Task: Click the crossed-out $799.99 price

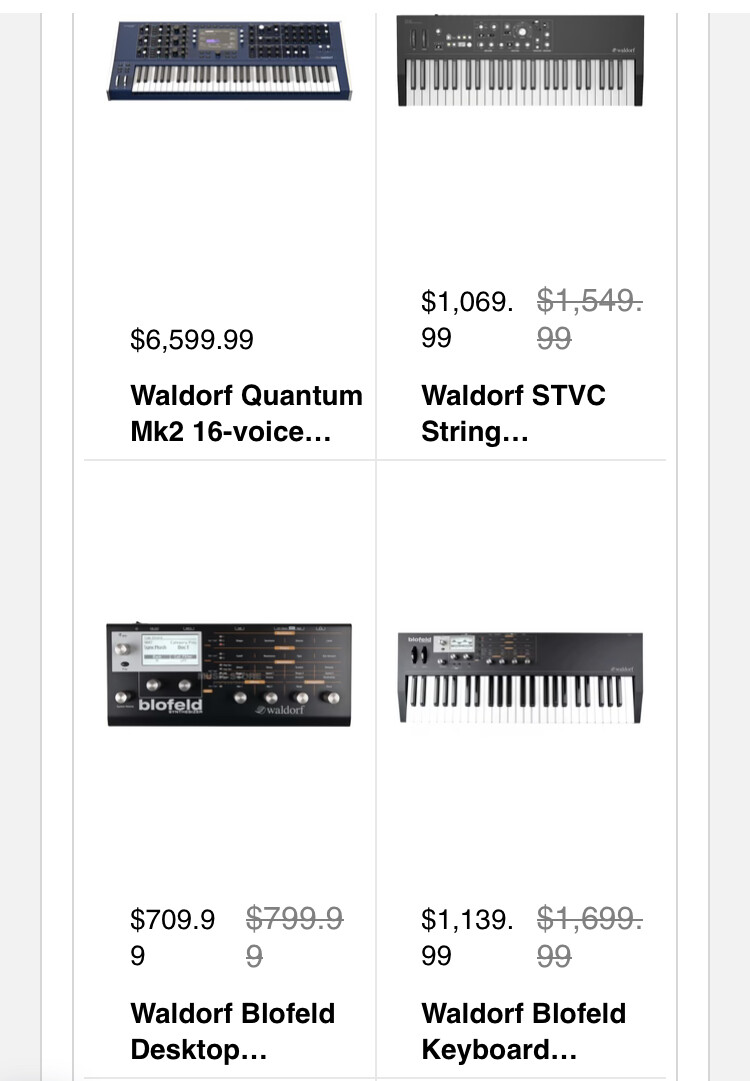Action: click(x=294, y=938)
